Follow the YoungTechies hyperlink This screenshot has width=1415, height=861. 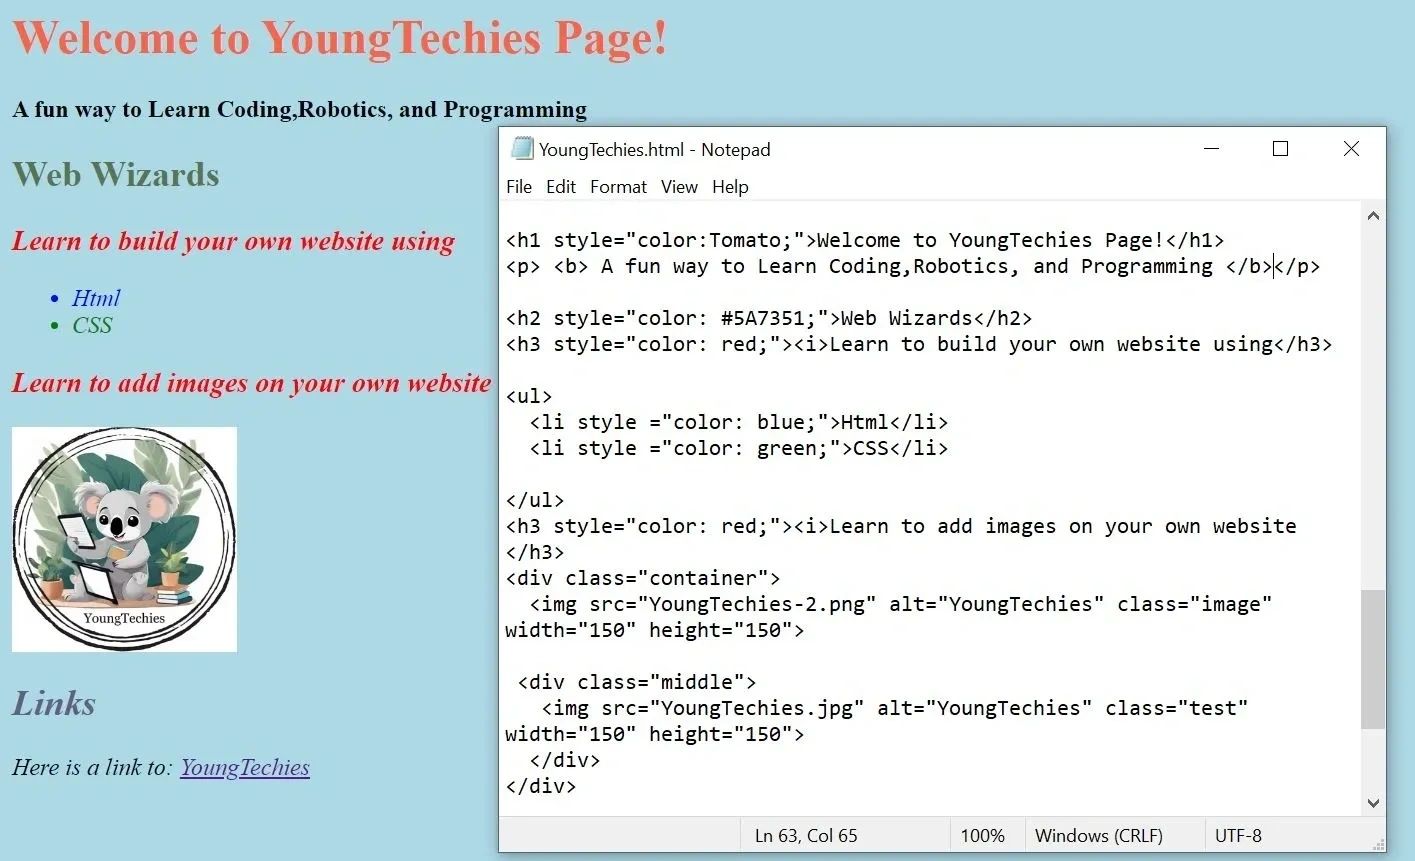point(245,767)
